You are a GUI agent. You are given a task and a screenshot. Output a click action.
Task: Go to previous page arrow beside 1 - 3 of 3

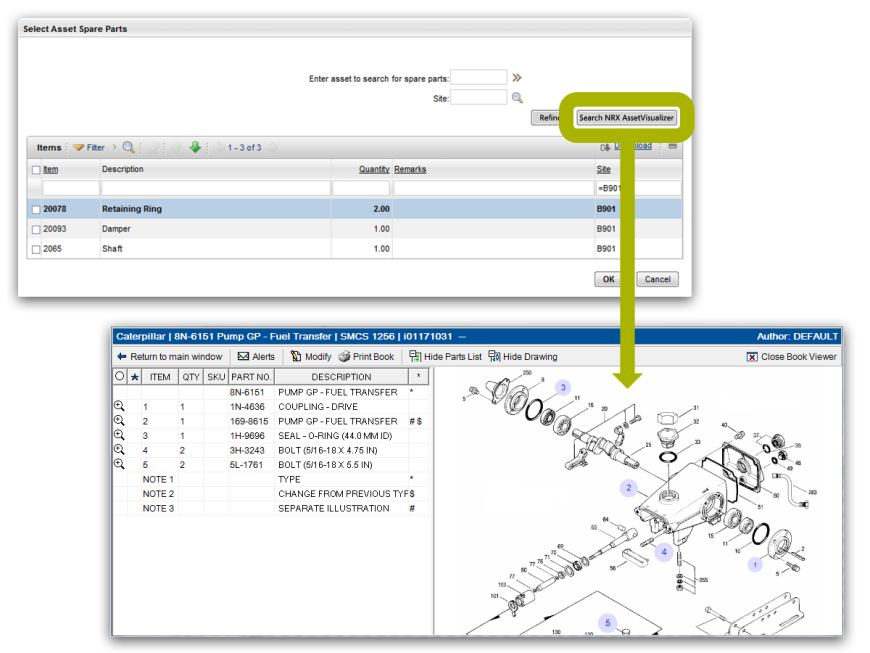point(220,148)
